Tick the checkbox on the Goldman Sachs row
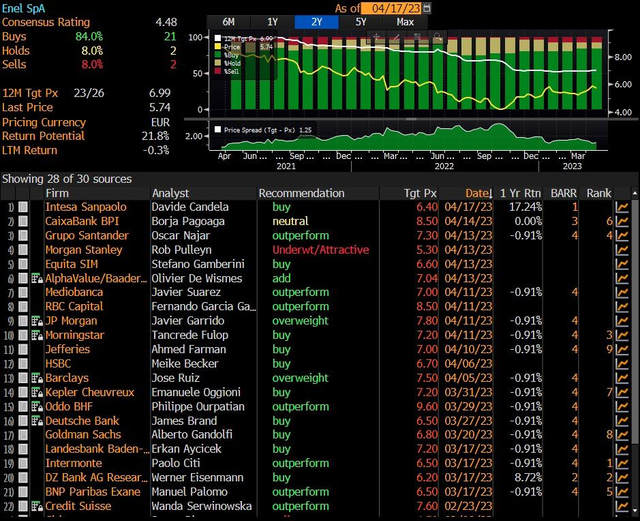640x521 pixels. [23, 435]
